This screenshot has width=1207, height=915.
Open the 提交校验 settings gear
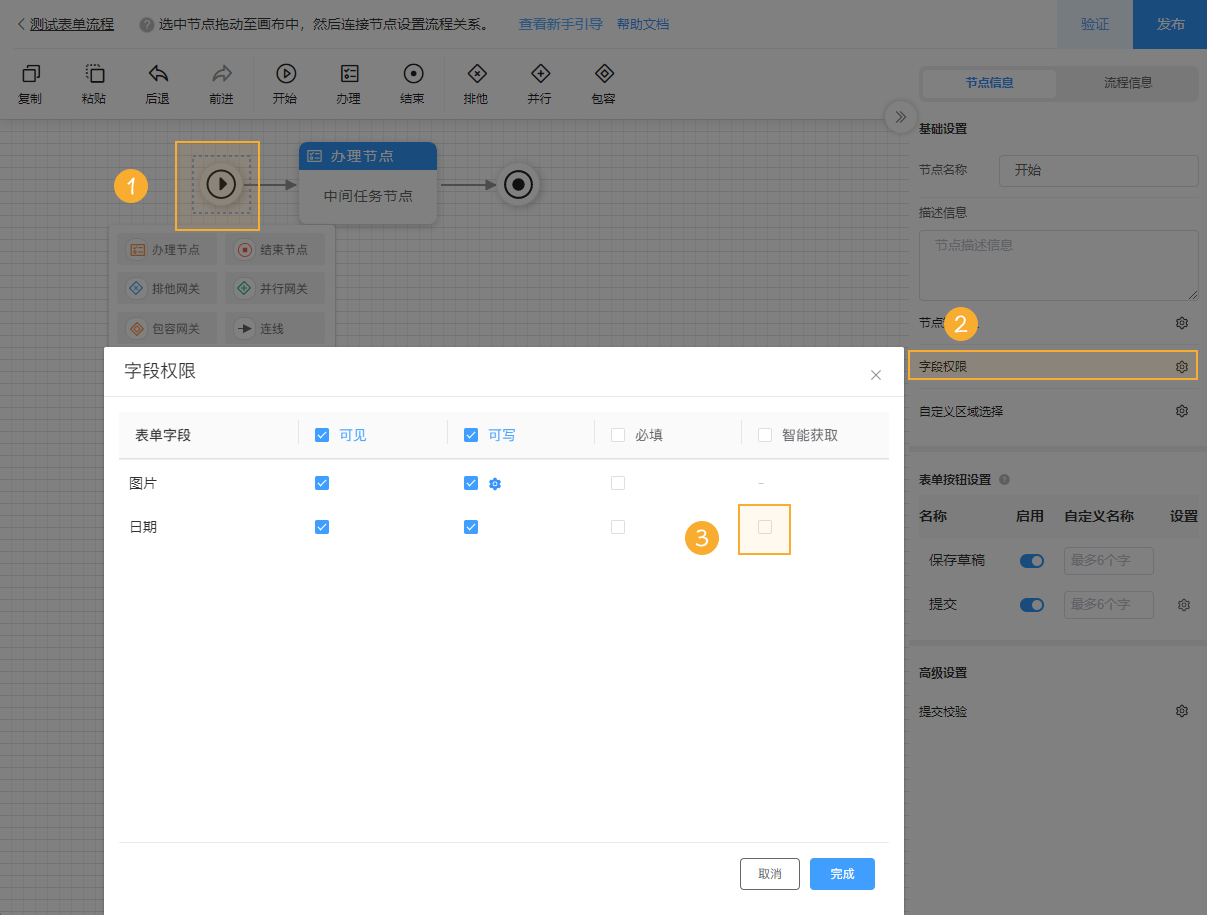click(1181, 711)
